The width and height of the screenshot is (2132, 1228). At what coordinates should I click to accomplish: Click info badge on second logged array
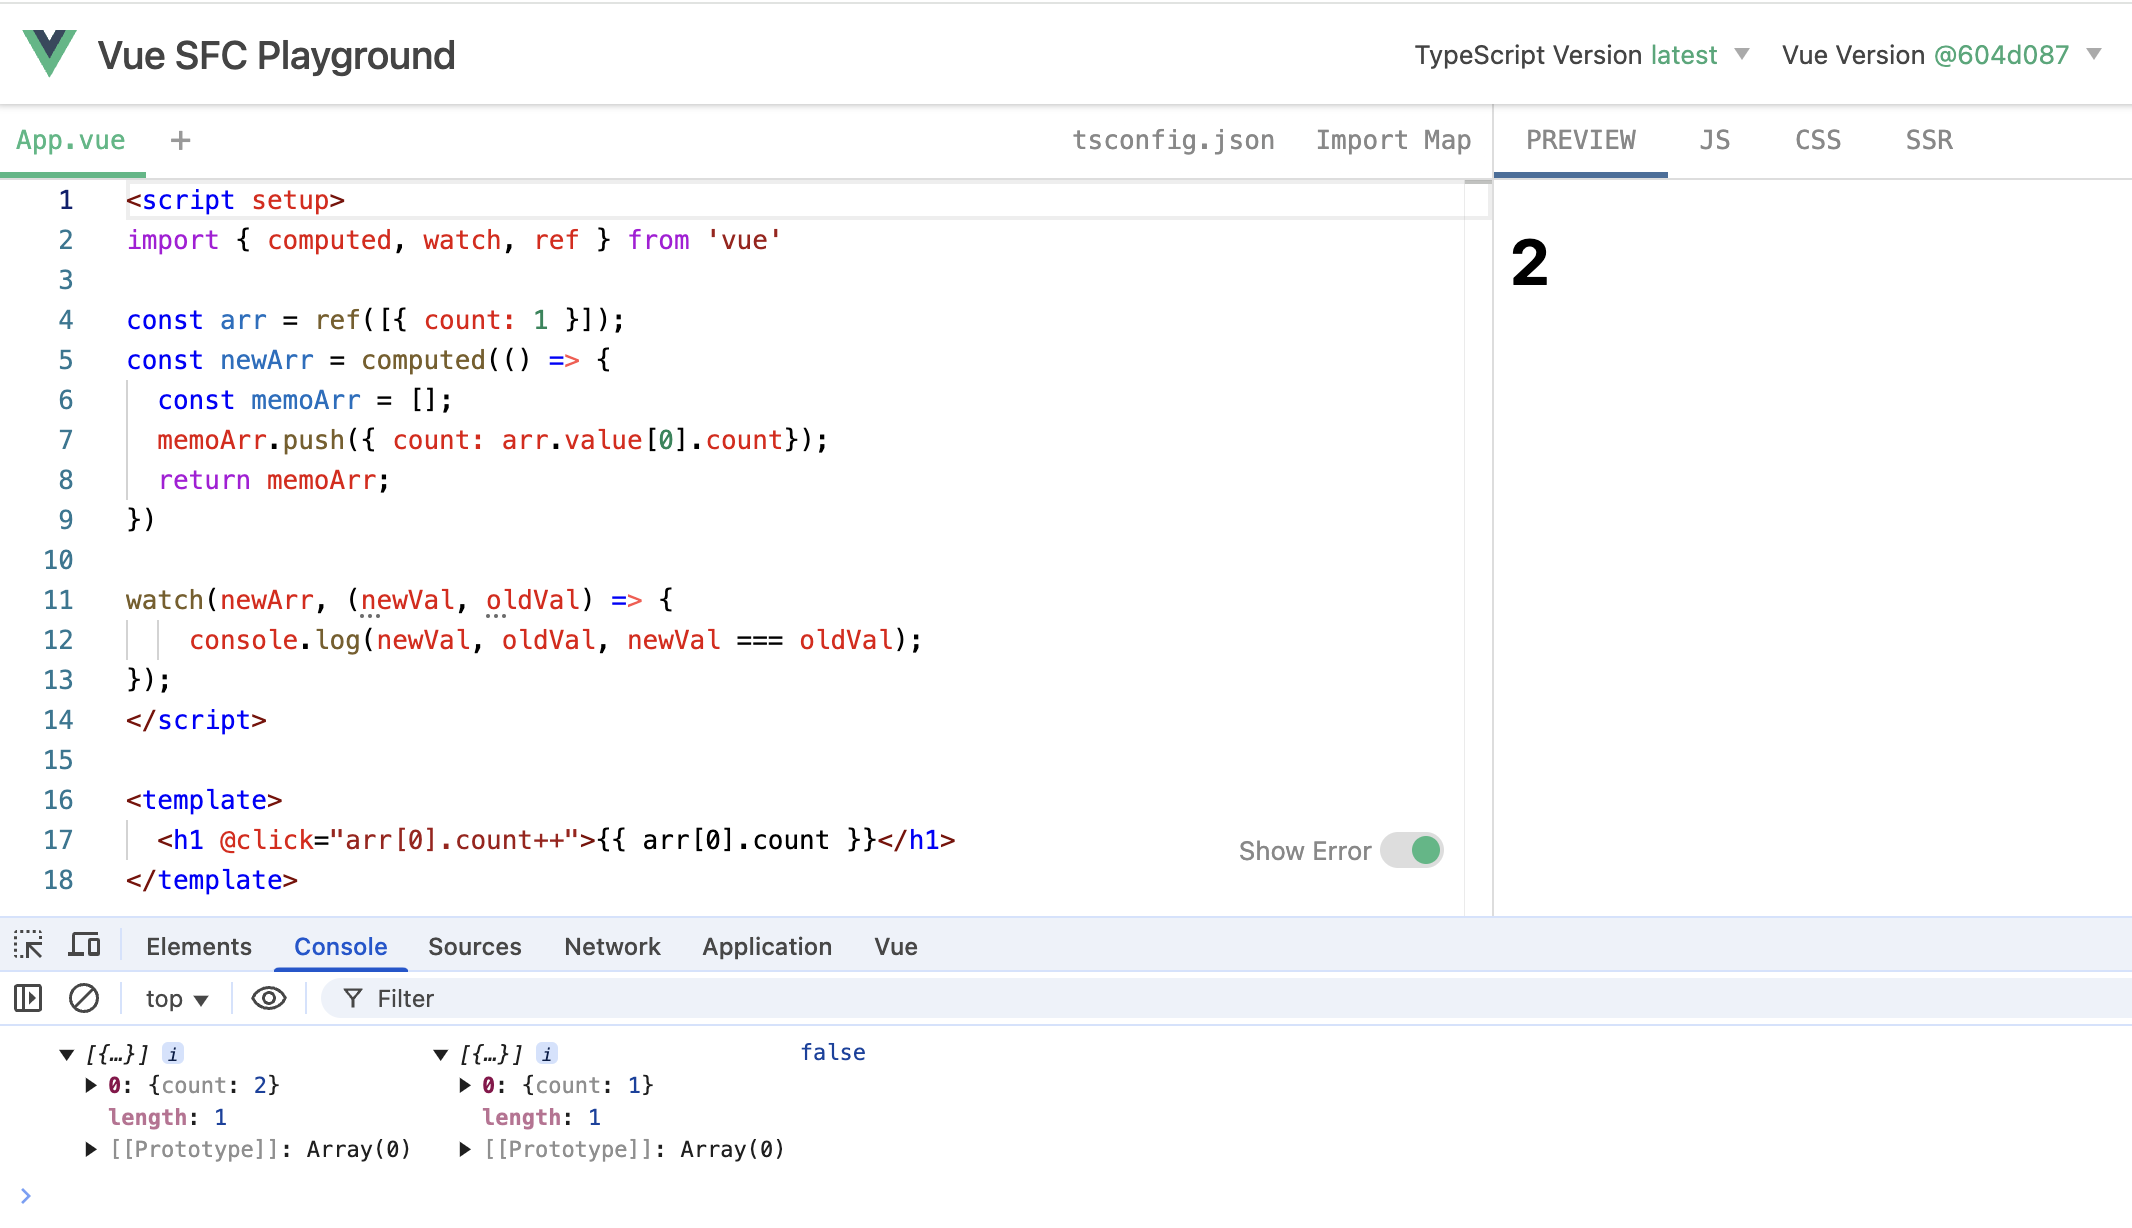[547, 1053]
